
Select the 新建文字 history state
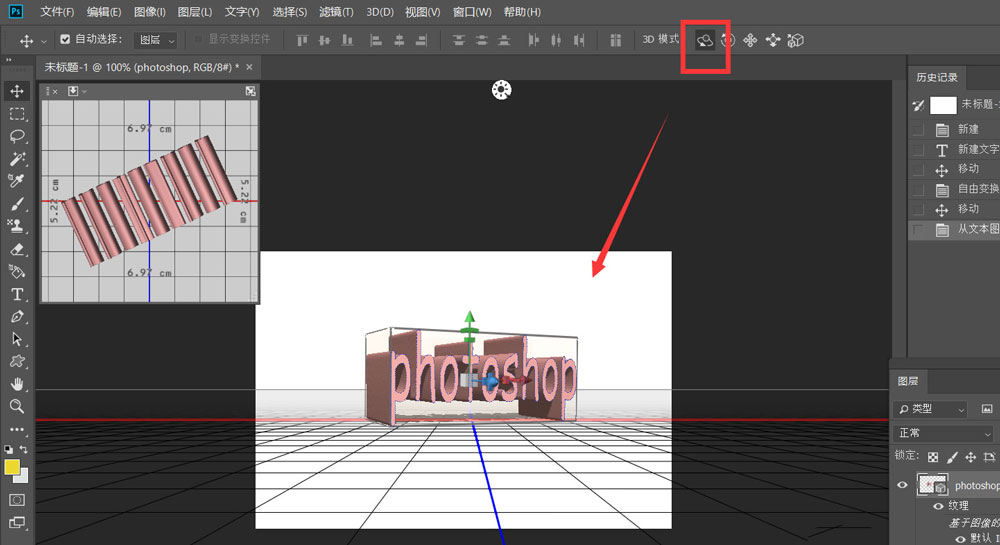point(977,149)
